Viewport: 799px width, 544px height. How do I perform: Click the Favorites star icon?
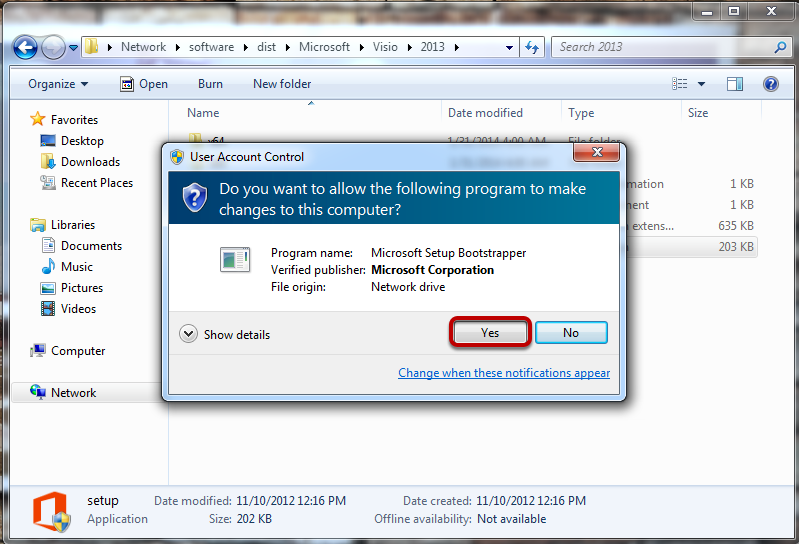pos(37,119)
